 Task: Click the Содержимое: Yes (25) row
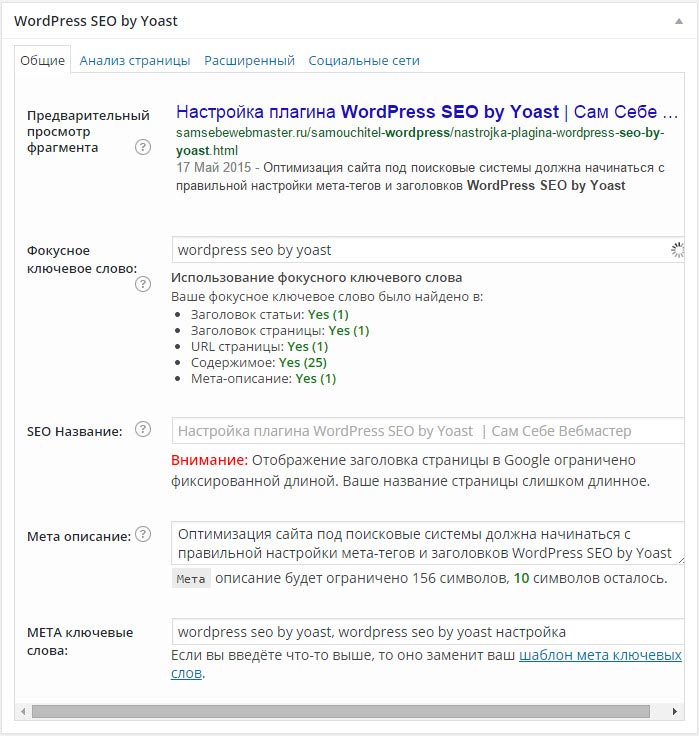pos(259,362)
